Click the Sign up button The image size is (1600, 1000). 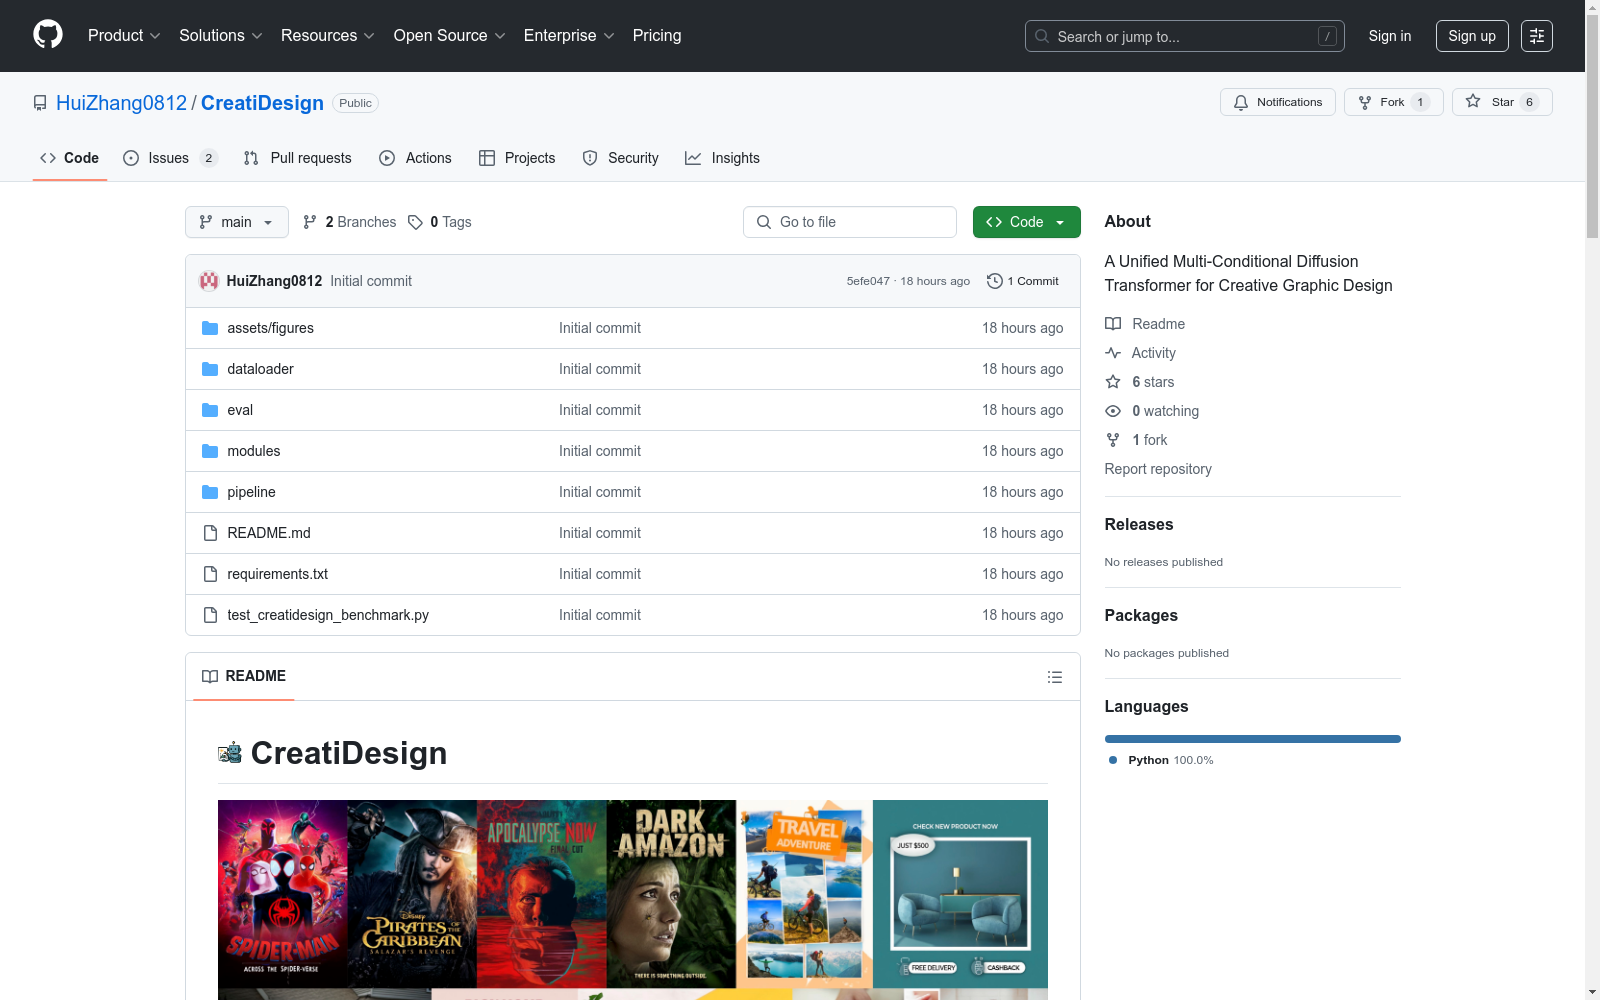1472,36
